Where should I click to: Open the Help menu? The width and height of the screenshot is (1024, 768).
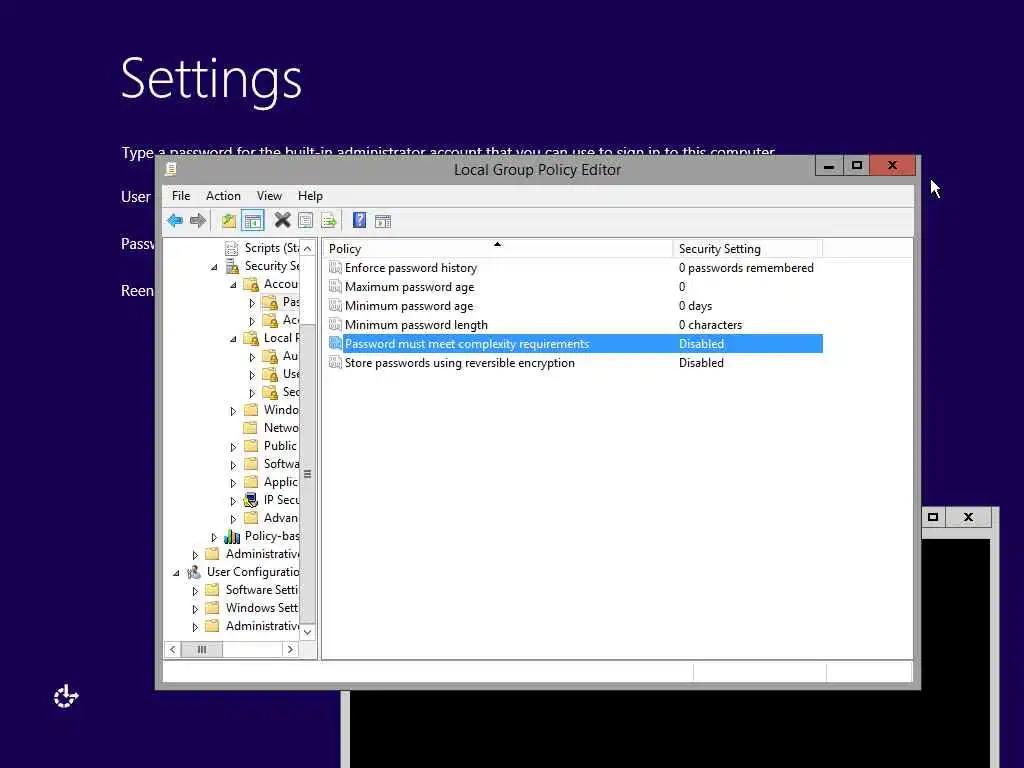[x=310, y=196]
